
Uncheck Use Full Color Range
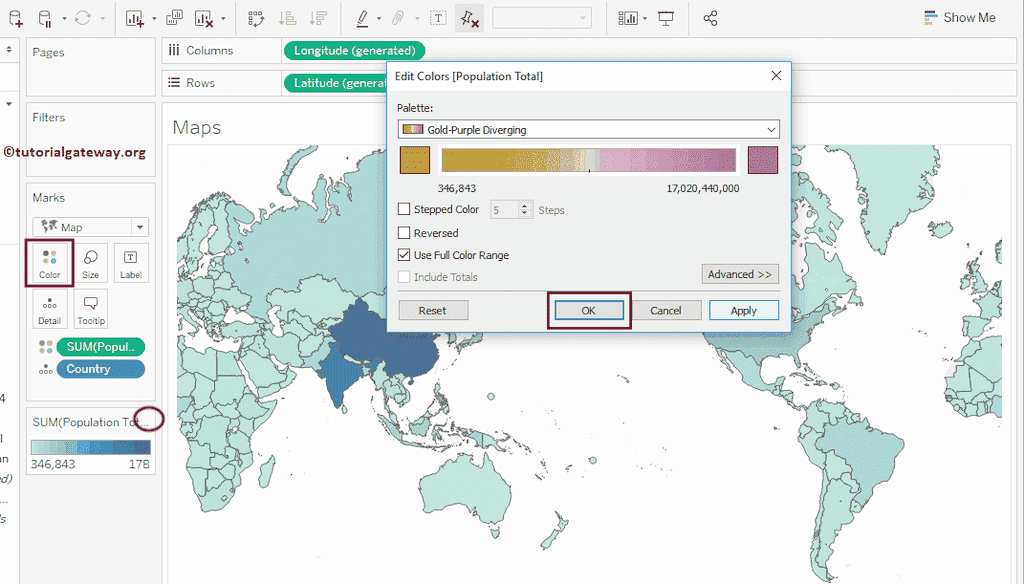pyautogui.click(x=404, y=255)
